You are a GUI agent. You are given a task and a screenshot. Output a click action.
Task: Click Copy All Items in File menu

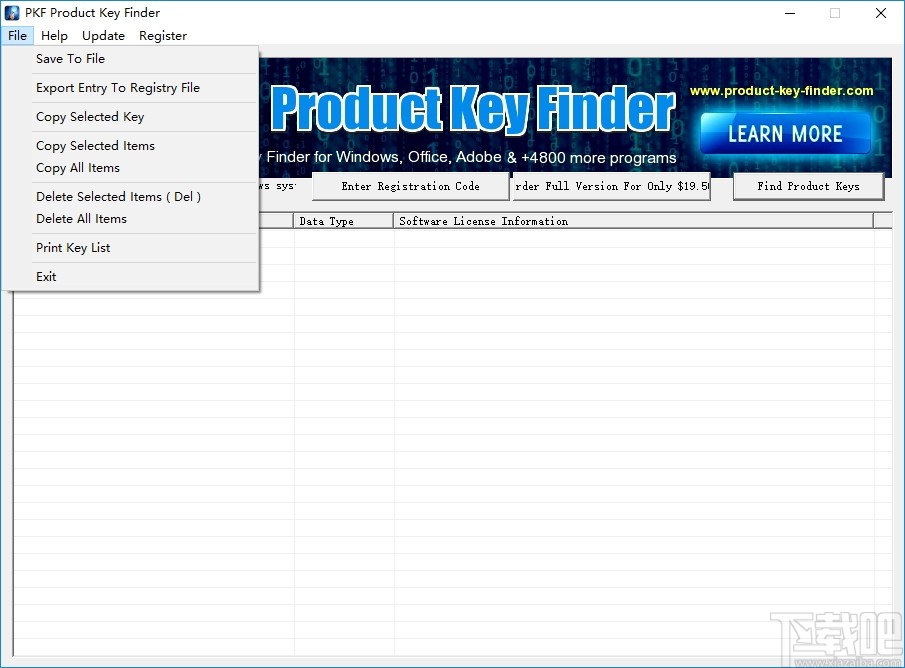(x=78, y=167)
